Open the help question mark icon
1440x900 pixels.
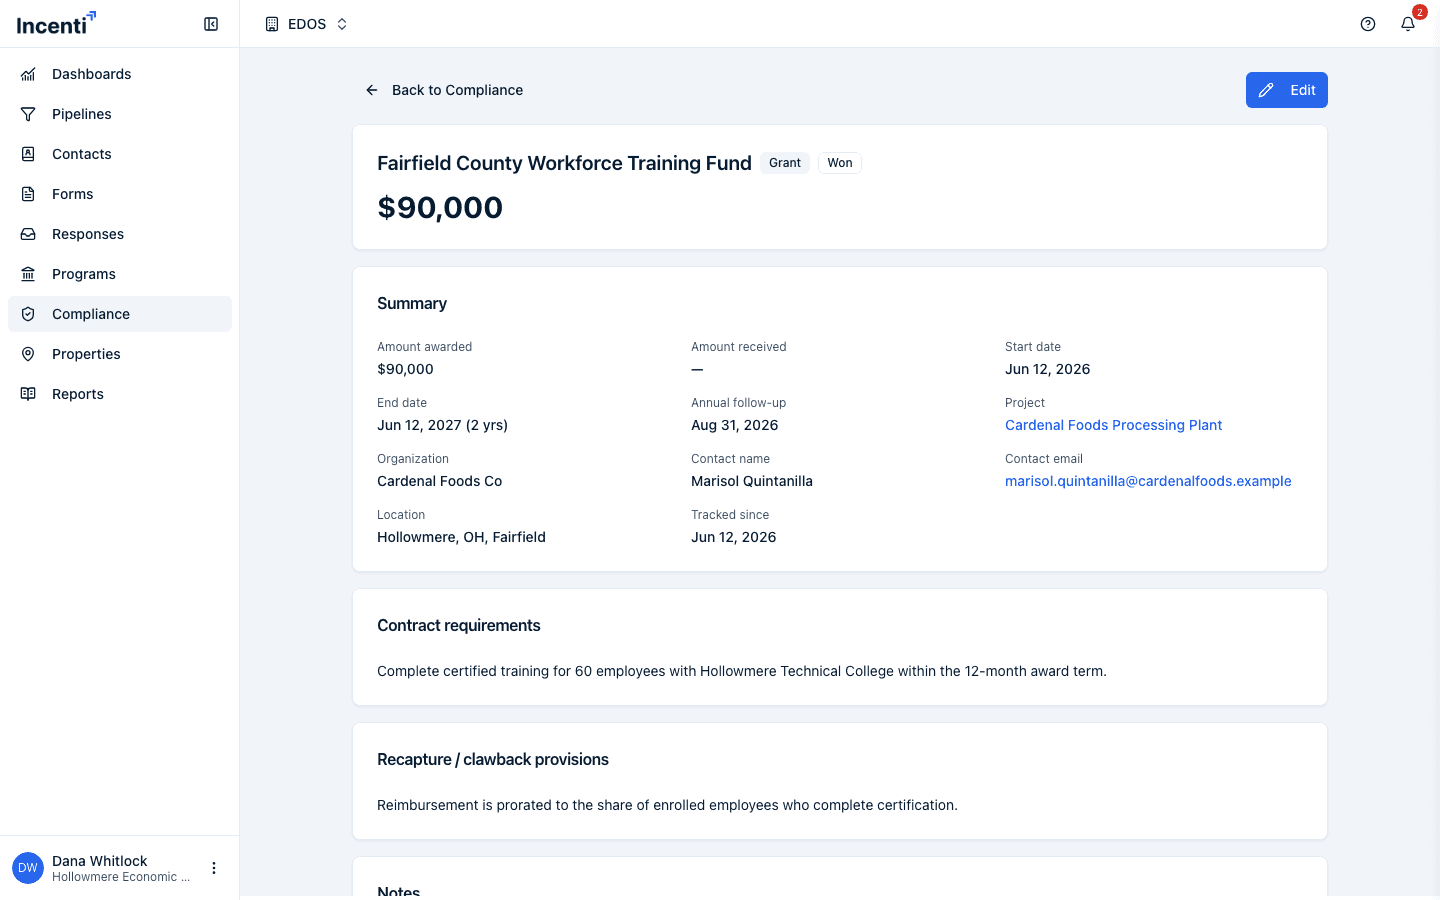1368,24
